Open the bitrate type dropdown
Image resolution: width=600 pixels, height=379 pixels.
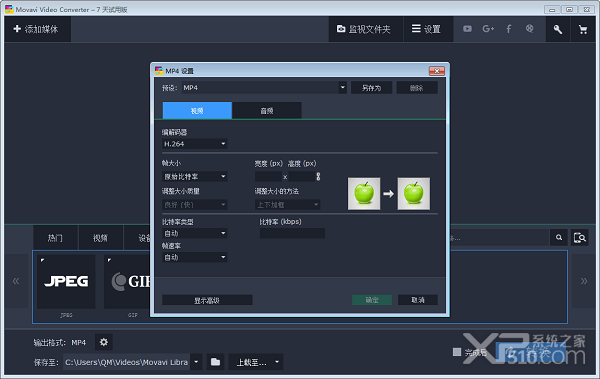pos(195,233)
